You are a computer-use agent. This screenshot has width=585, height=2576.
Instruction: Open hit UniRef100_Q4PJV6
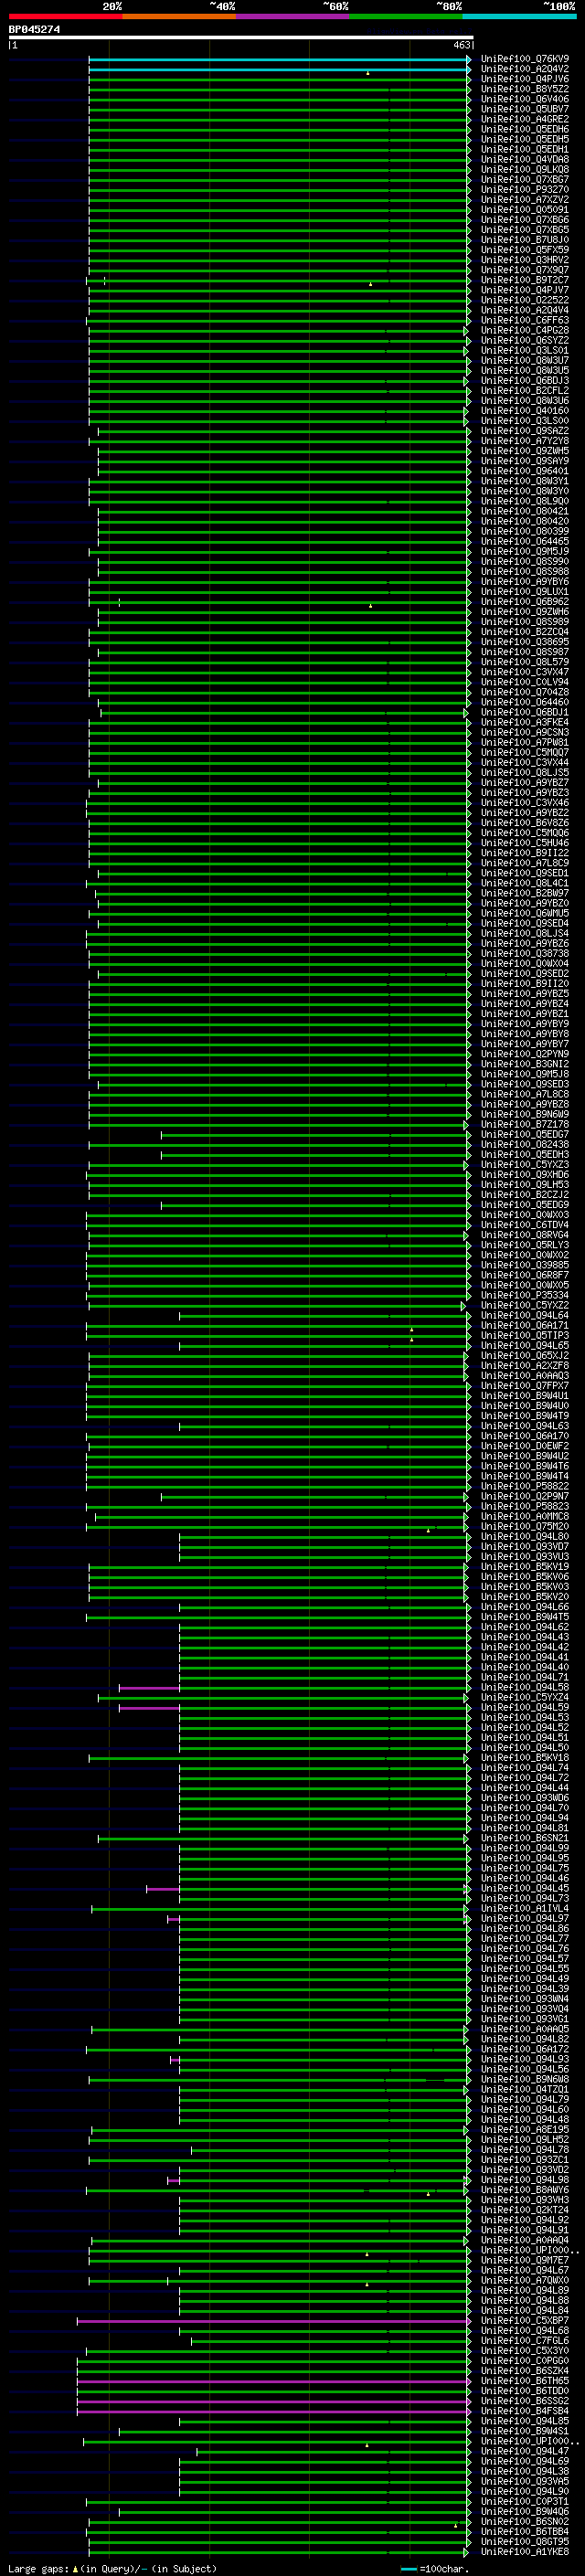(x=525, y=79)
